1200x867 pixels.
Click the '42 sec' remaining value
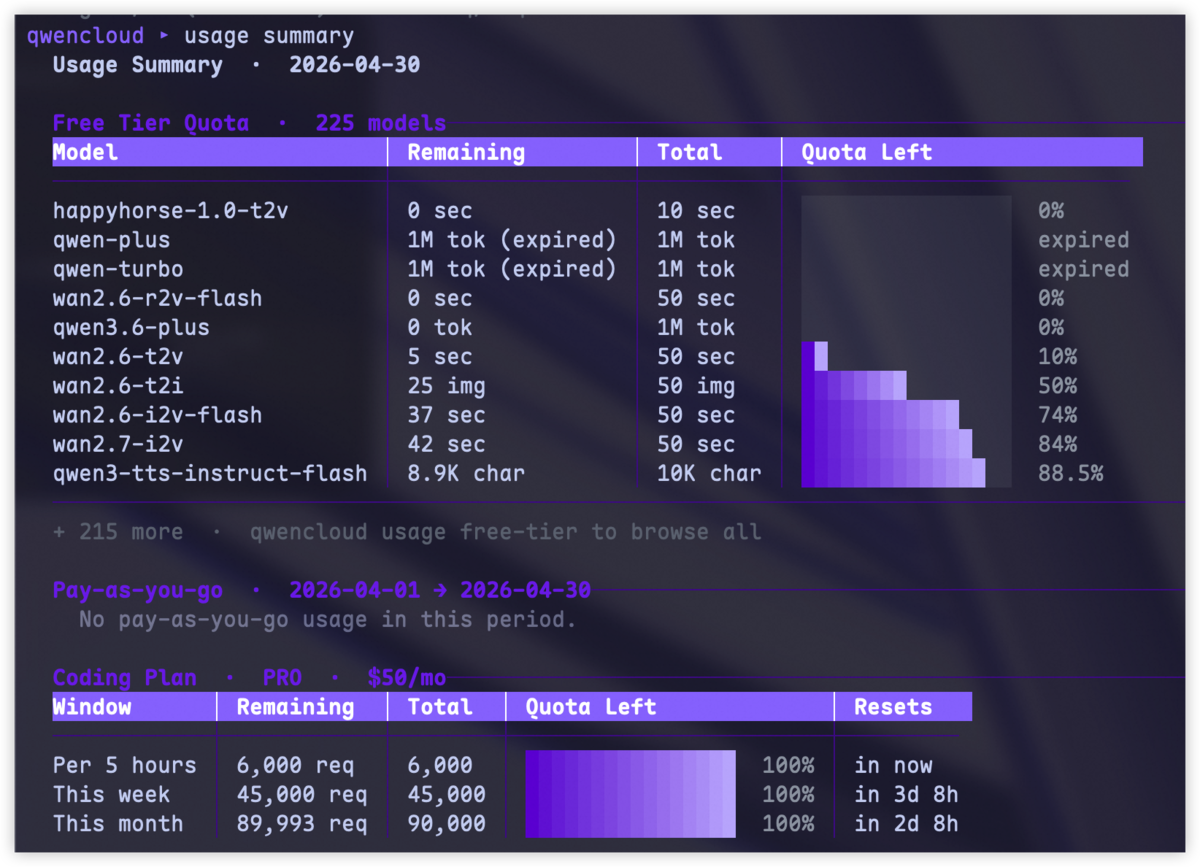446,444
